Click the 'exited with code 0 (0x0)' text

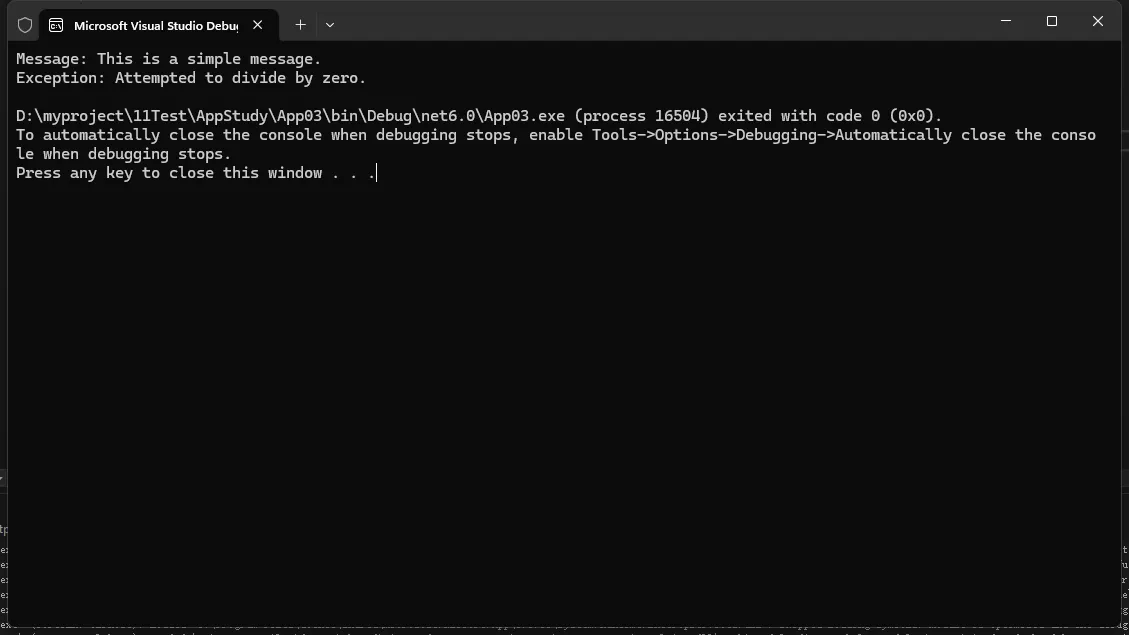click(829, 116)
